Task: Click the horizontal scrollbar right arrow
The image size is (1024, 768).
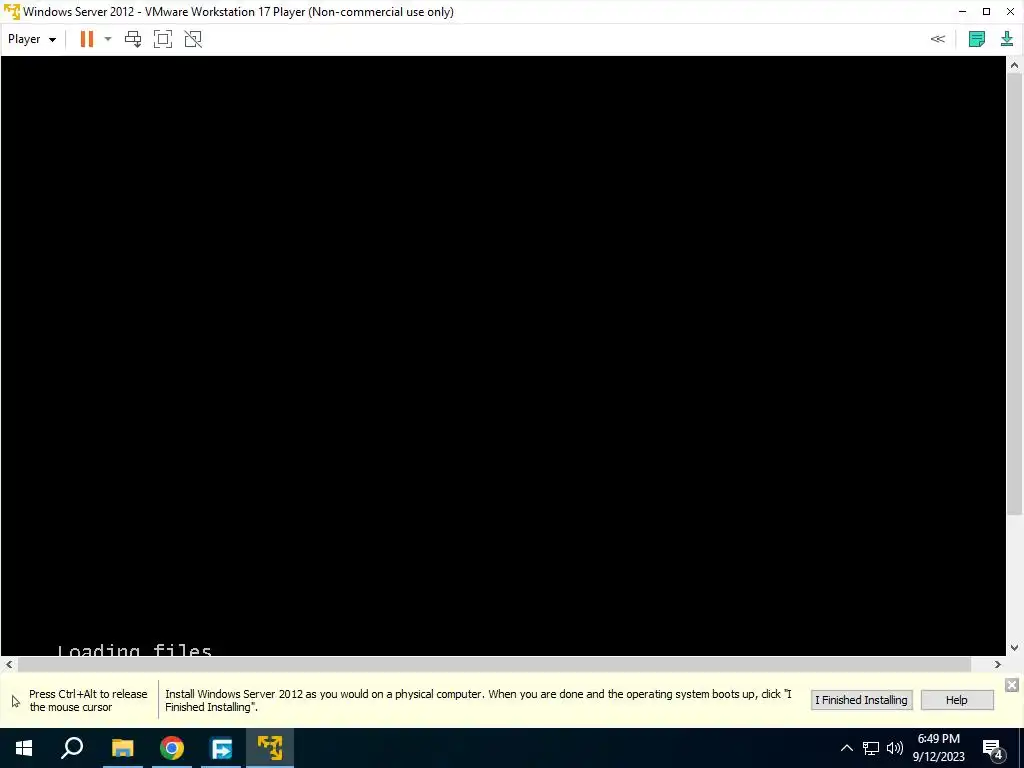Action: [997, 665]
